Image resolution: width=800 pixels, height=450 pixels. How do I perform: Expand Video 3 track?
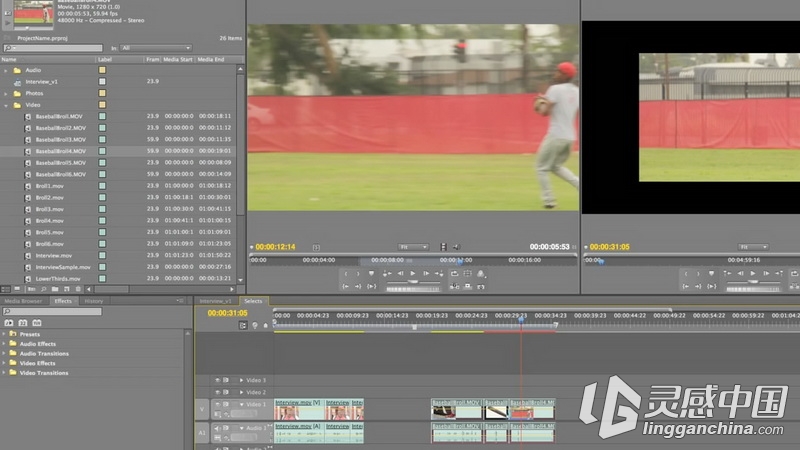pyautogui.click(x=241, y=380)
